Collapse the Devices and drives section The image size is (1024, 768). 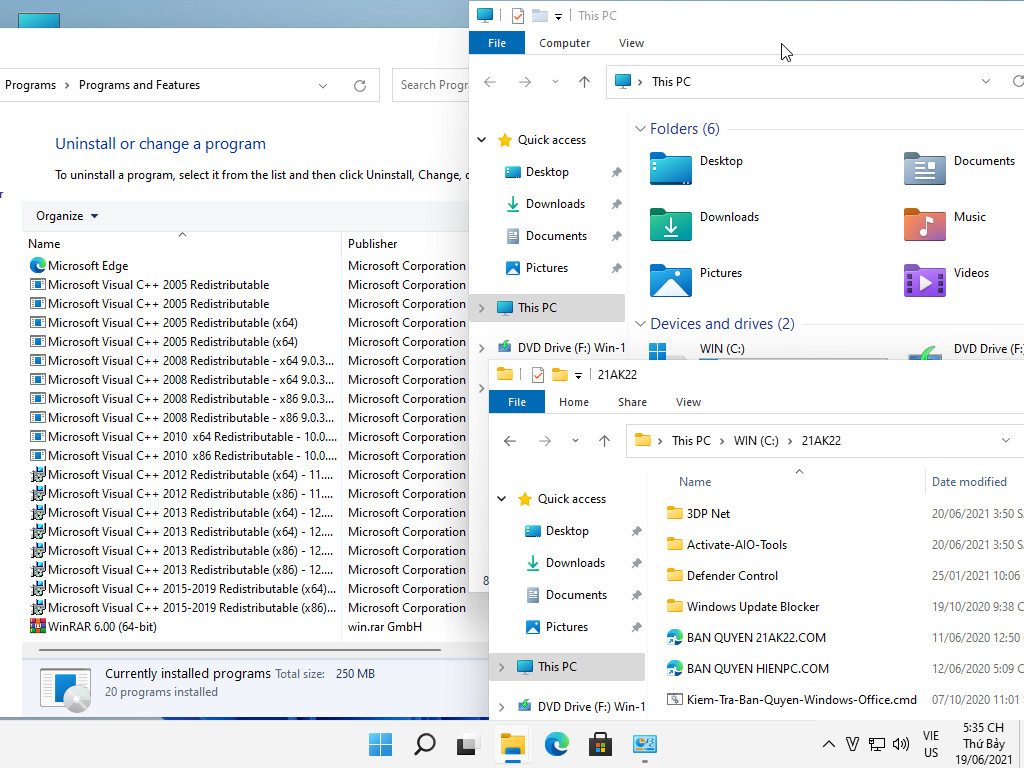[x=640, y=324]
